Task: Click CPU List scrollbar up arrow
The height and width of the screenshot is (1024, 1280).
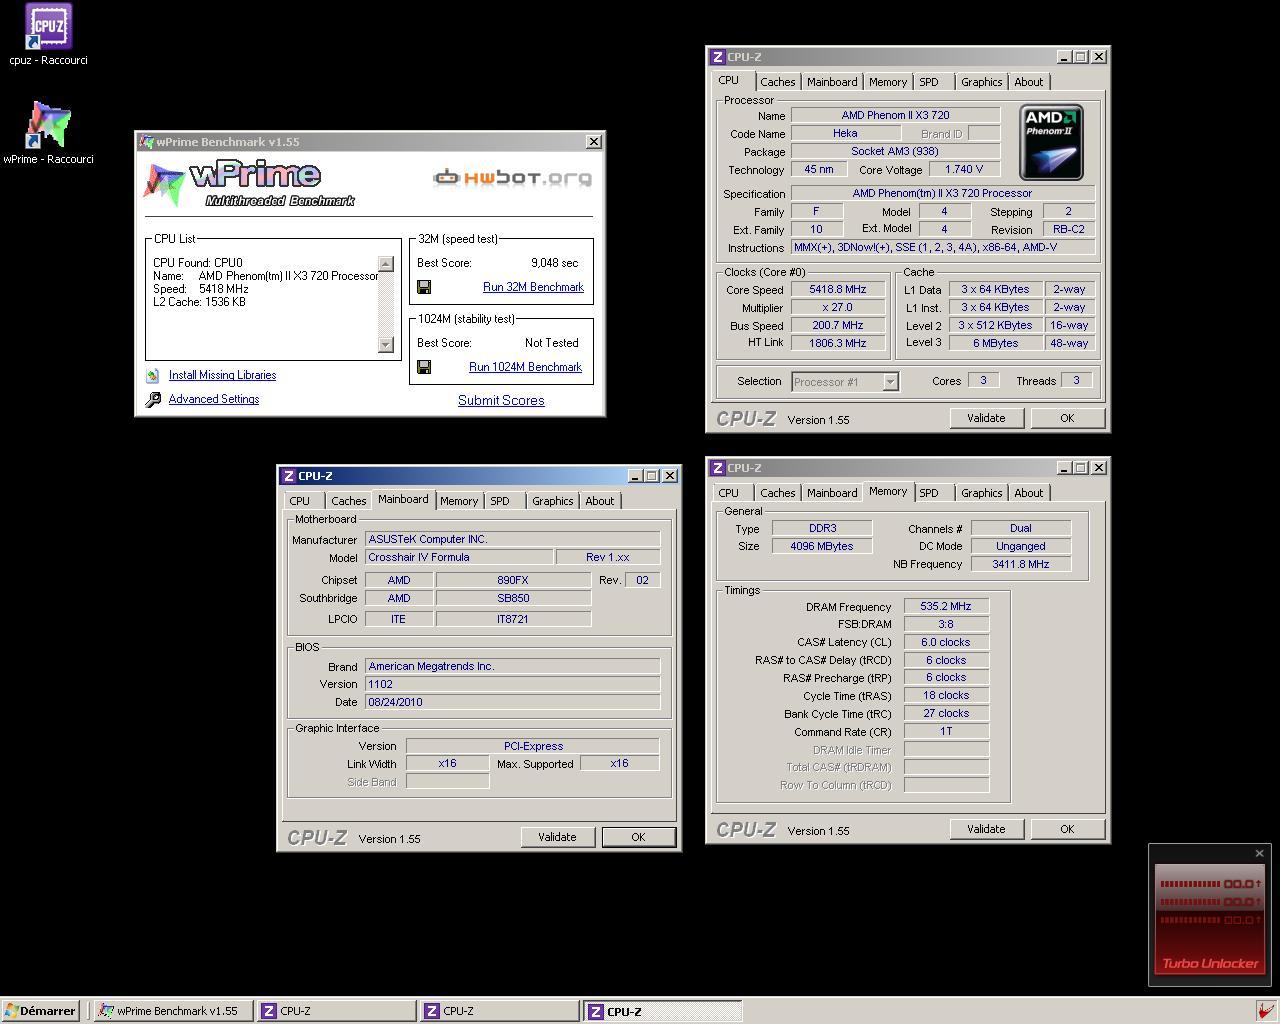Action: click(x=386, y=264)
